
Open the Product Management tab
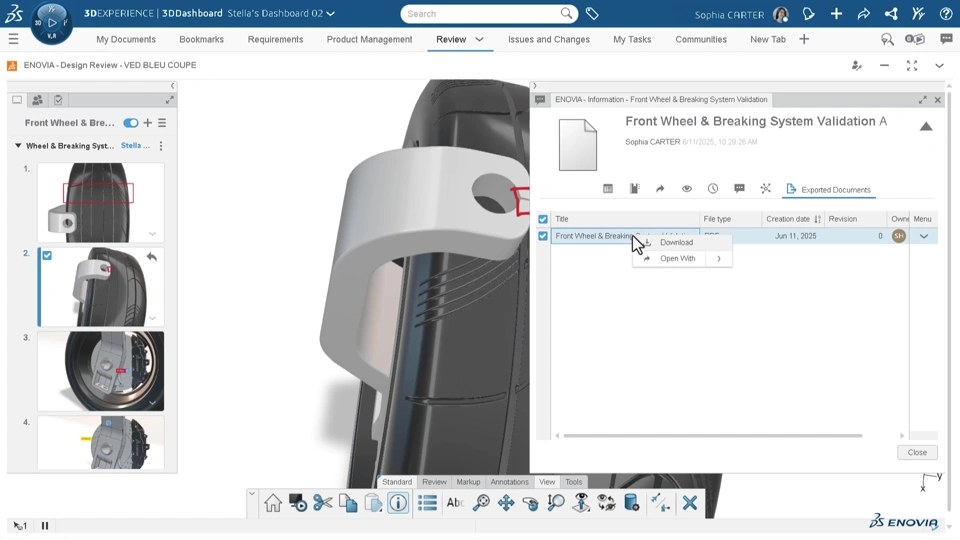369,39
